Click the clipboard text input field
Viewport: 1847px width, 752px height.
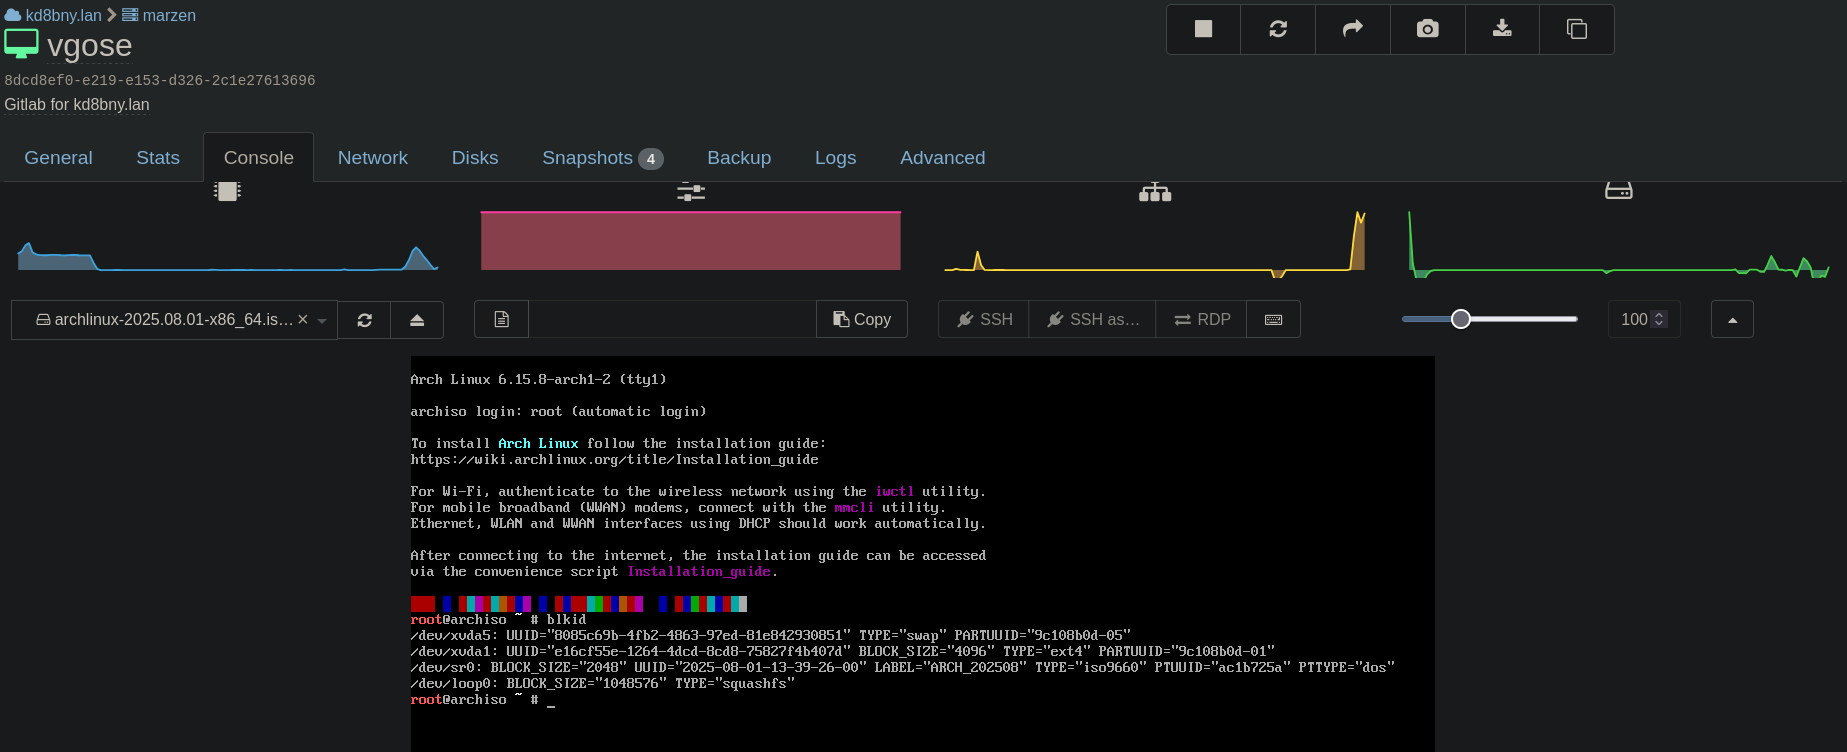coord(672,320)
